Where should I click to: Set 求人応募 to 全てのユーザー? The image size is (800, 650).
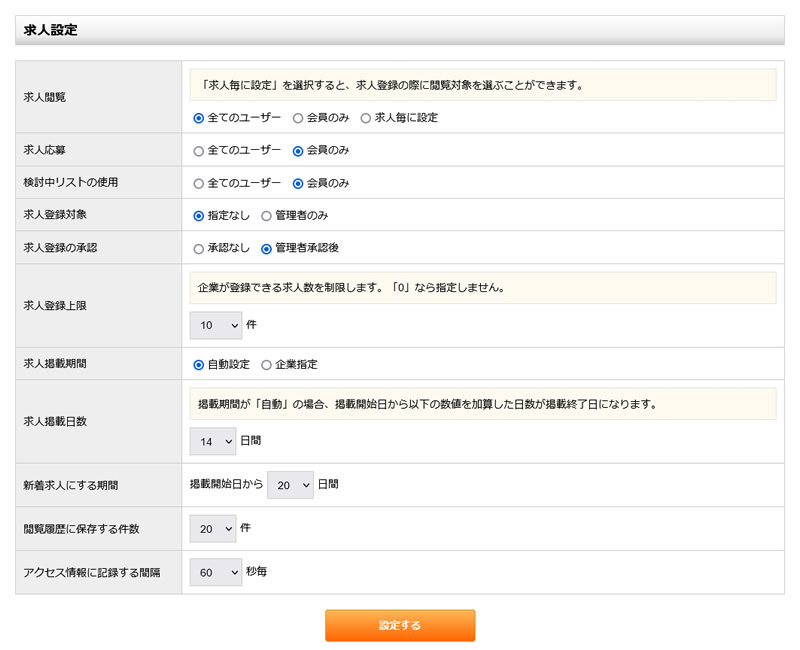coord(198,151)
